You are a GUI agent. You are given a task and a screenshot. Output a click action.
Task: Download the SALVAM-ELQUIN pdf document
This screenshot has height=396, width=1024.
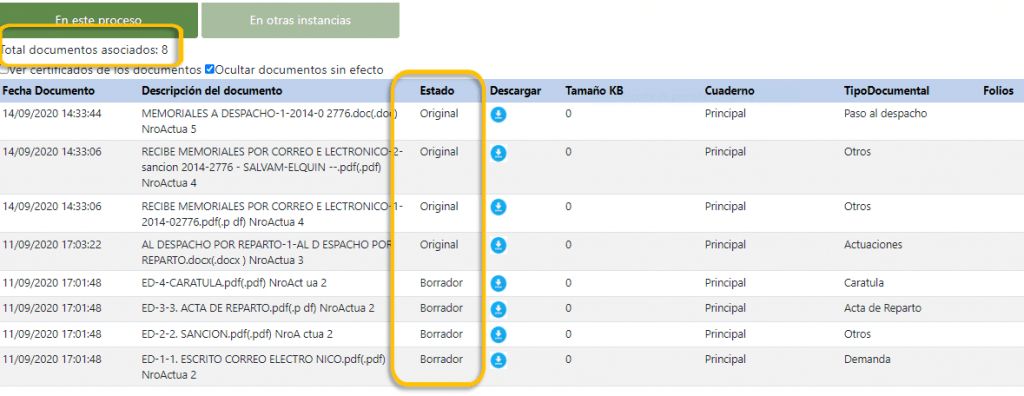498,154
